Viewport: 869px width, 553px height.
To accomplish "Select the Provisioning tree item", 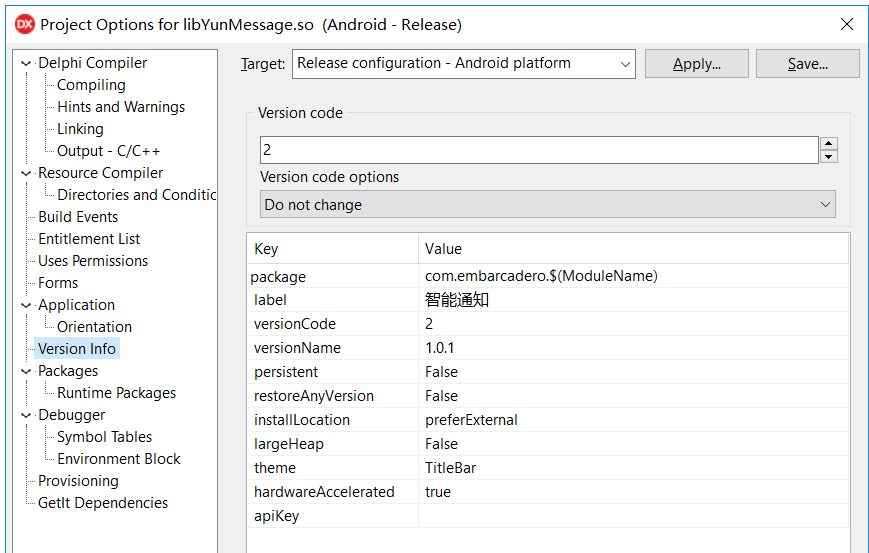I will pos(78,481).
